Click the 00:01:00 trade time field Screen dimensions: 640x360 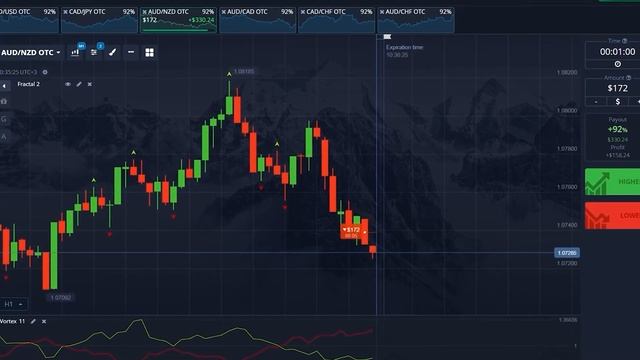617,52
